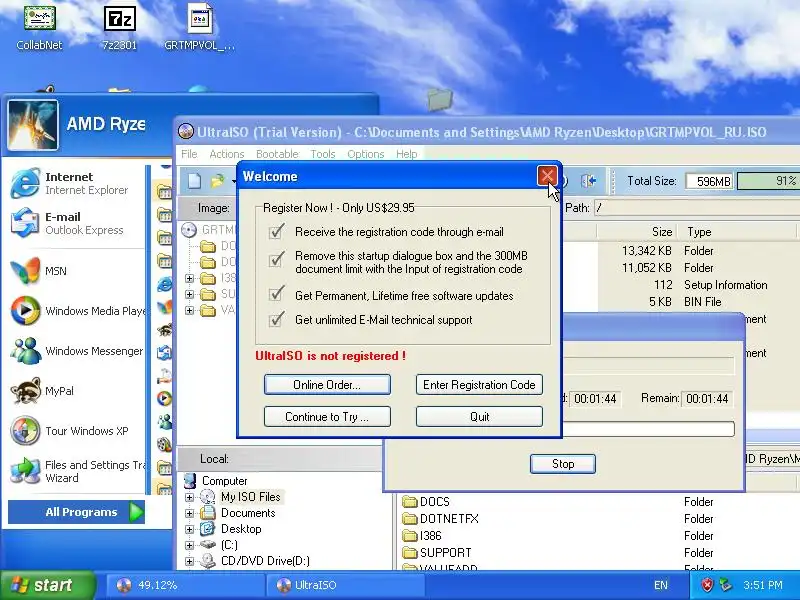The image size is (800, 600).
Task: Click the Quit button in the Welcome dialog
Action: pyautogui.click(x=479, y=417)
